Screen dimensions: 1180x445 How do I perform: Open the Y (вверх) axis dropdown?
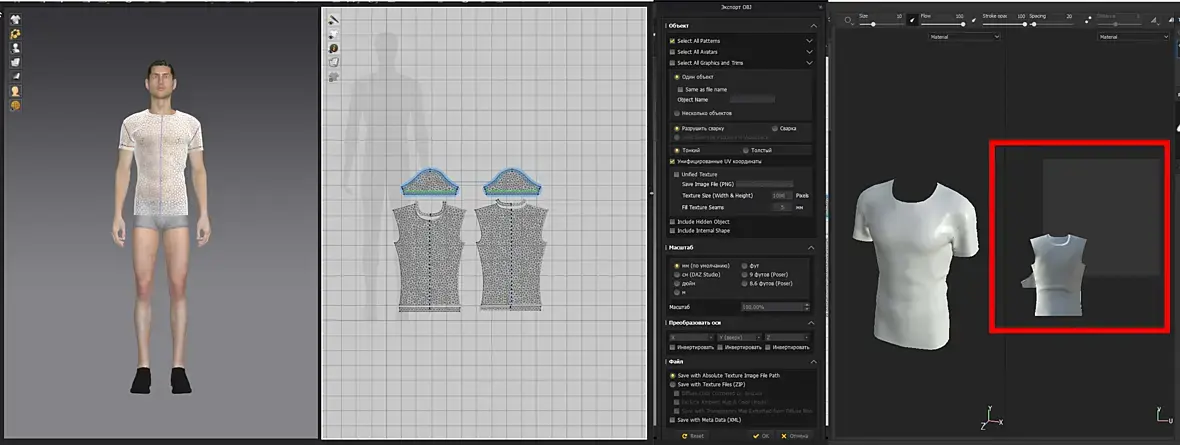pos(739,337)
